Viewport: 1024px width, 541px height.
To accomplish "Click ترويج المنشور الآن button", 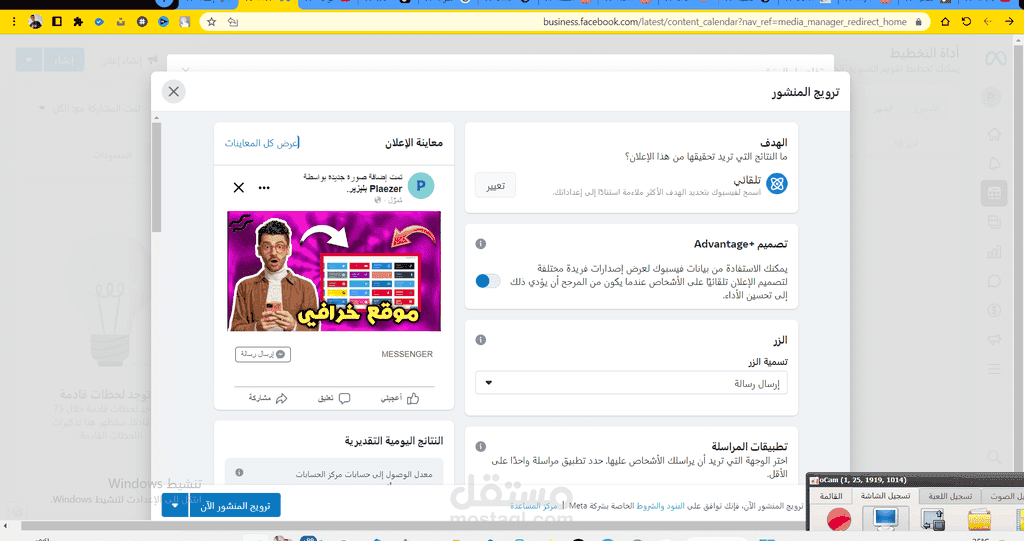I will [235, 505].
